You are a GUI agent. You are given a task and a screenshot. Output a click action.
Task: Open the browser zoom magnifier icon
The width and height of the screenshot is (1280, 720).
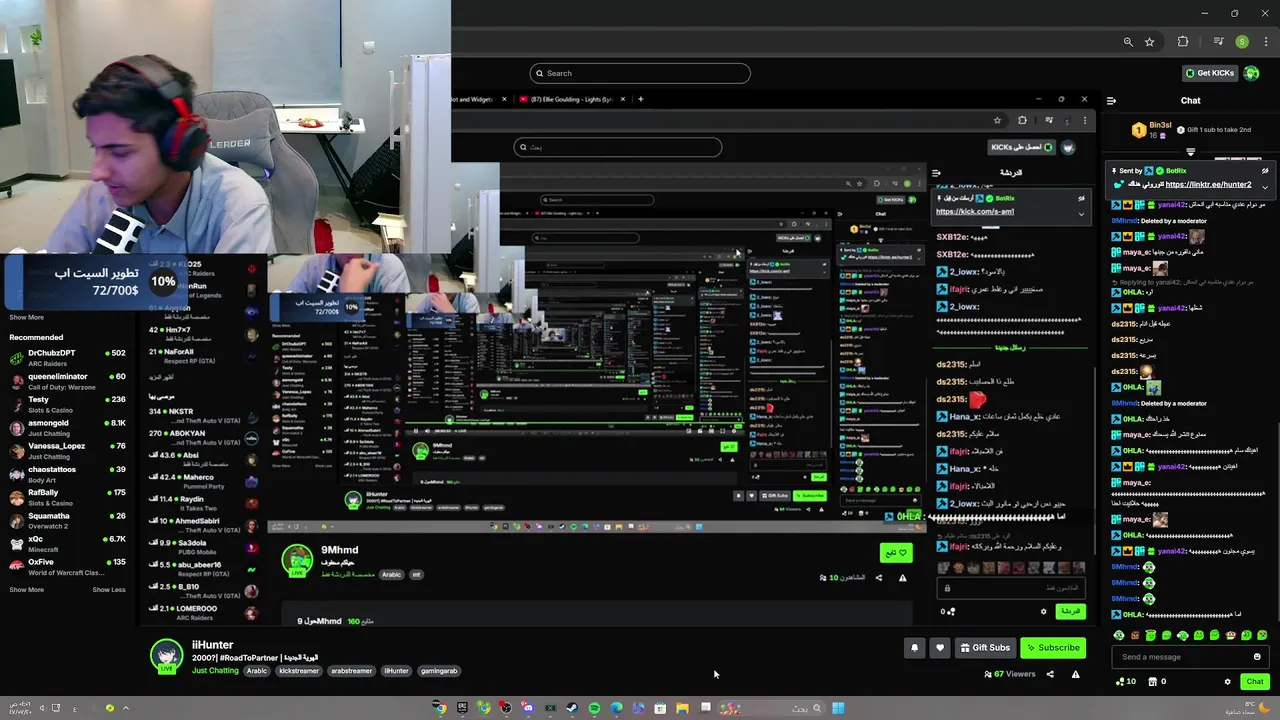[x=1128, y=42]
